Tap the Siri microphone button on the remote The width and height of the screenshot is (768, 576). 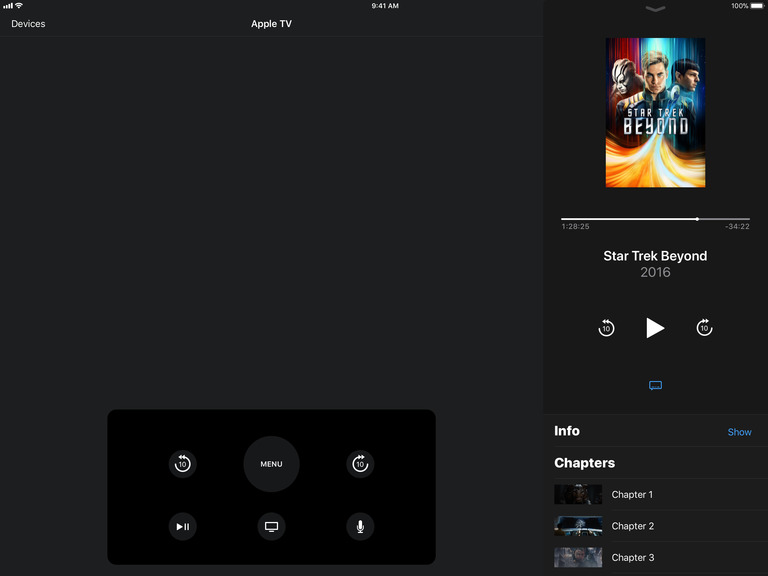(x=360, y=527)
